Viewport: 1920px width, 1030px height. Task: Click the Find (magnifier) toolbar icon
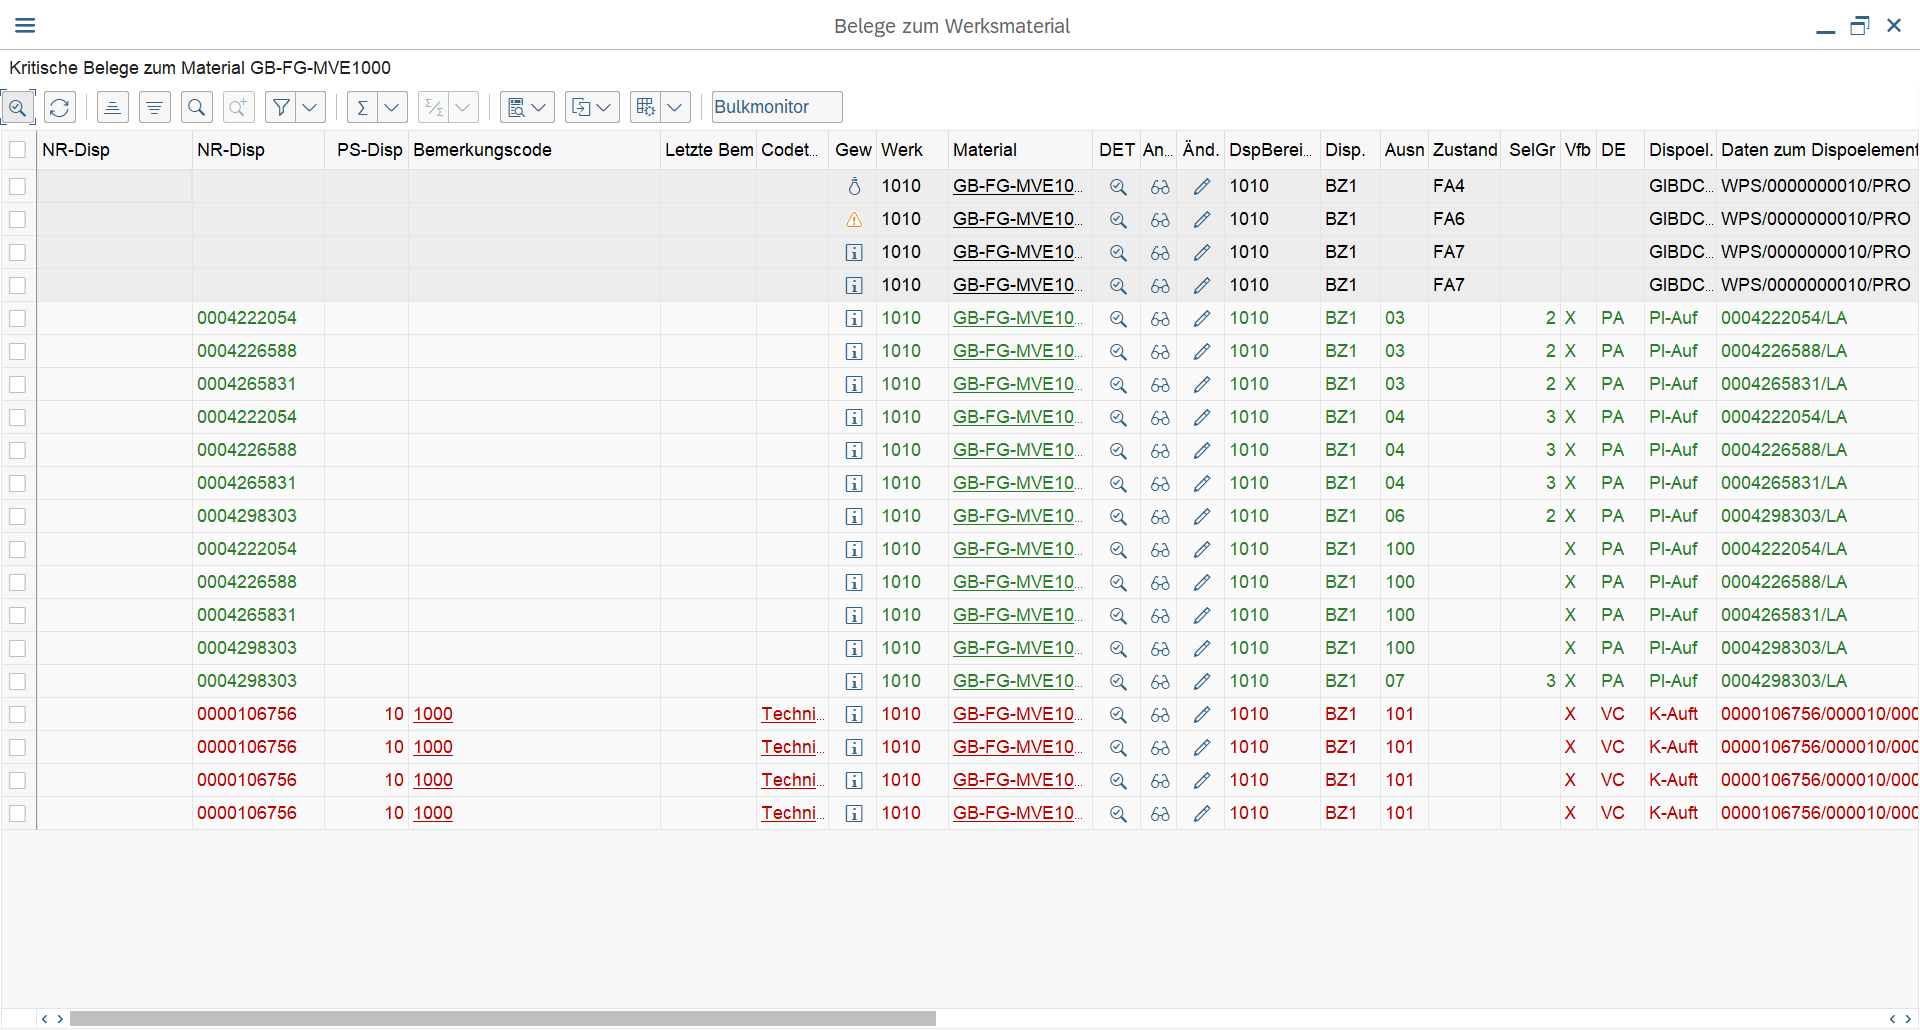(197, 107)
